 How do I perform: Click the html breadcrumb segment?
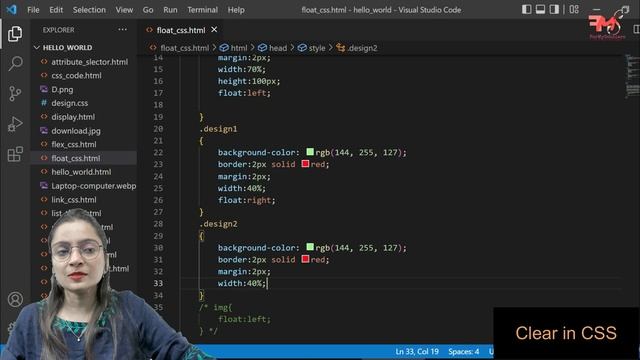(239, 48)
